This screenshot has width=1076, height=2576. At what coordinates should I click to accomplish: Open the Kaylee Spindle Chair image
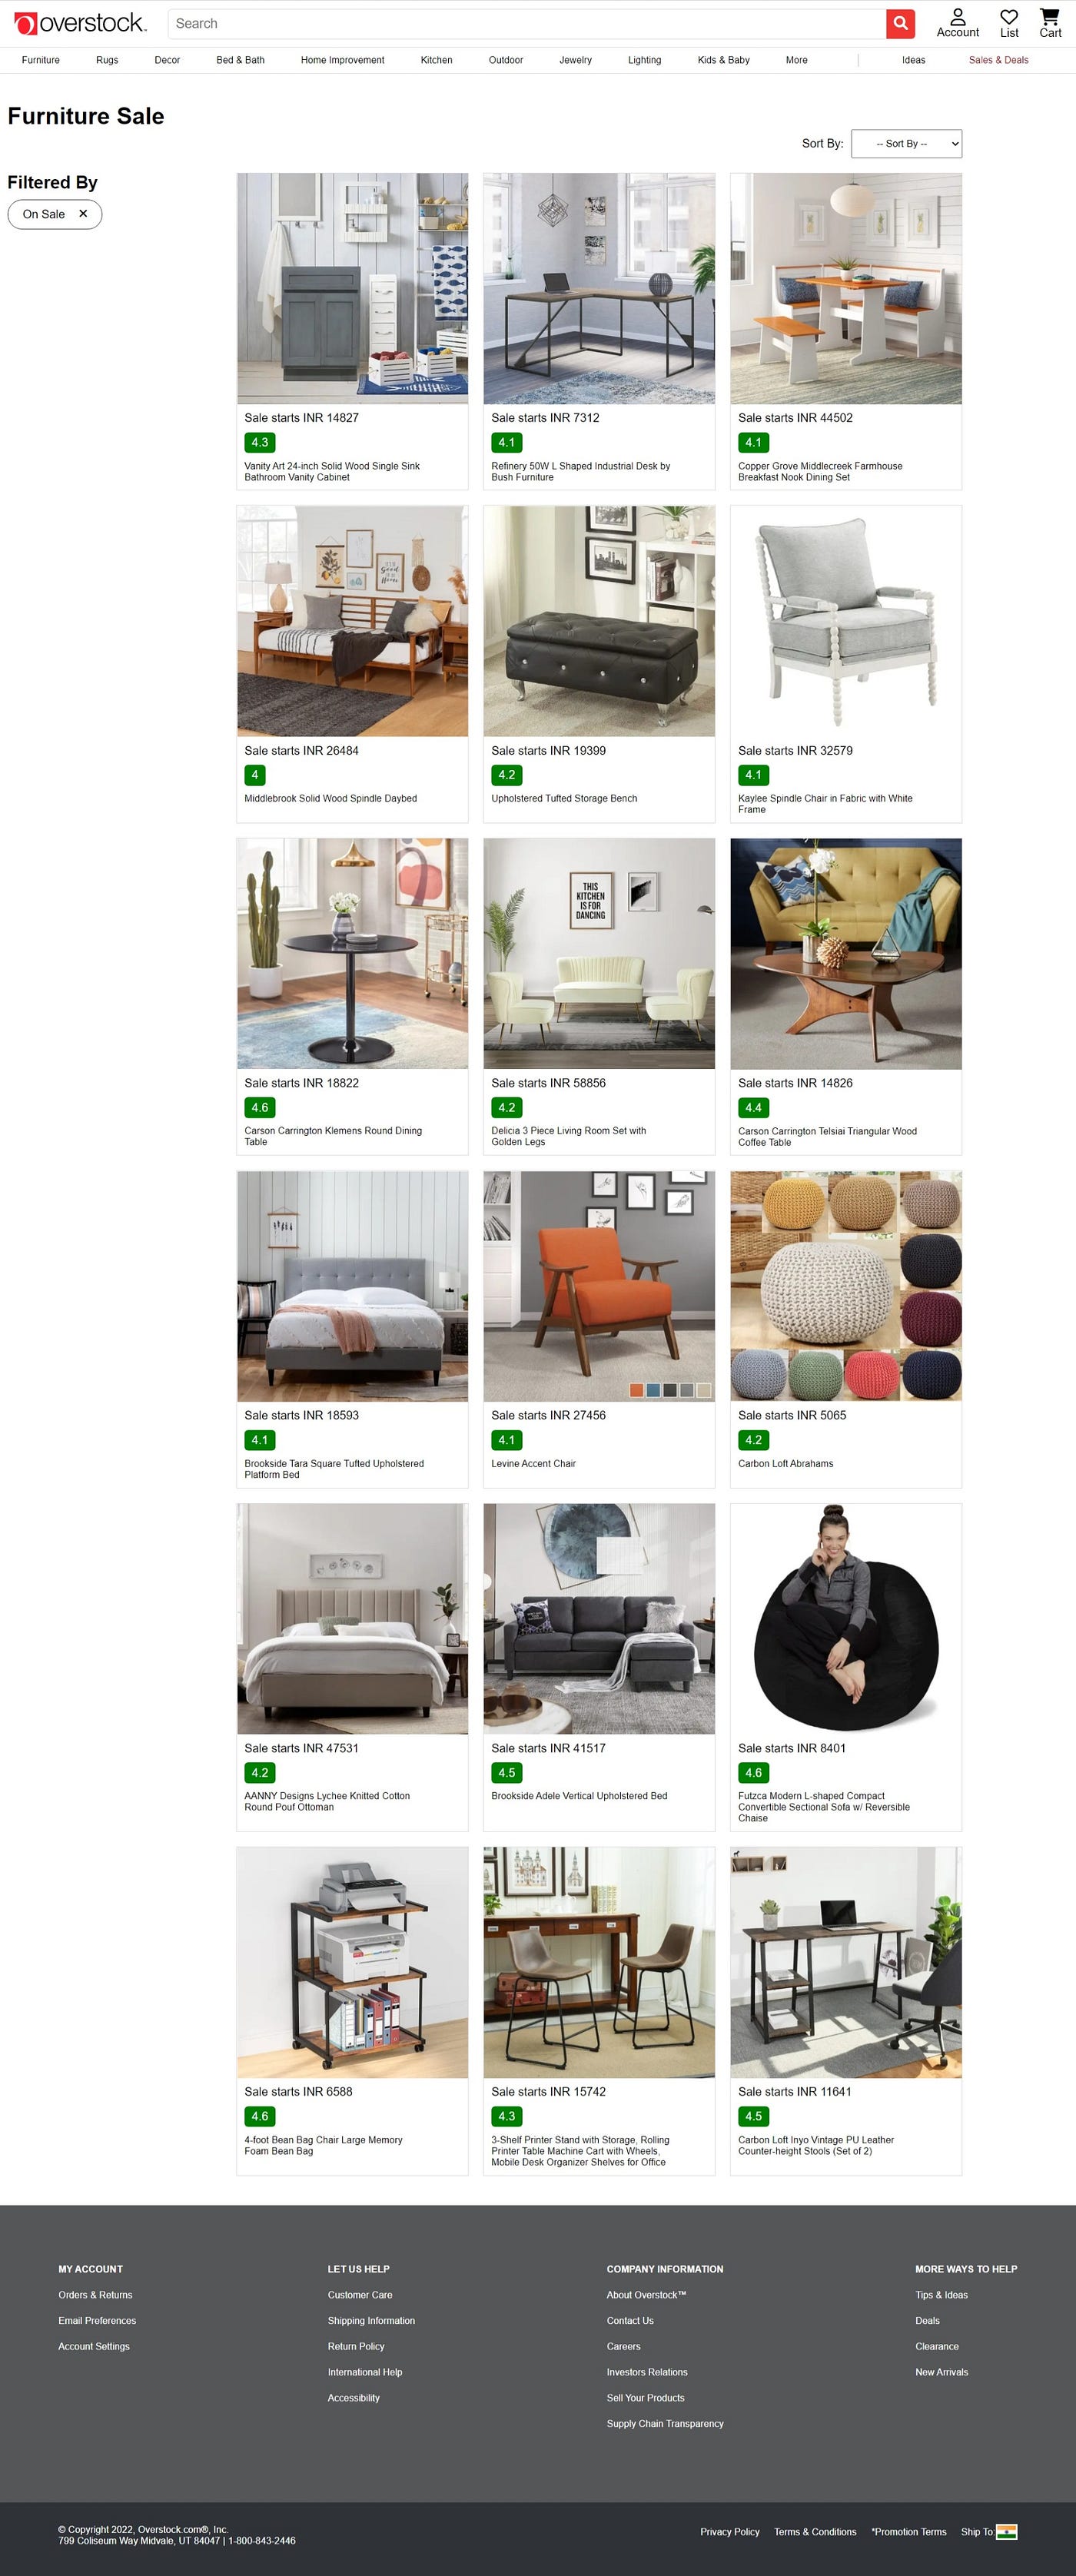tap(846, 621)
